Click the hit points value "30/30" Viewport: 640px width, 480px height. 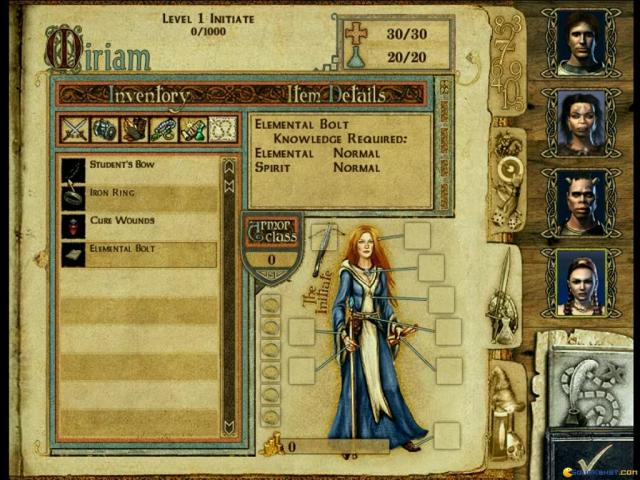407,34
